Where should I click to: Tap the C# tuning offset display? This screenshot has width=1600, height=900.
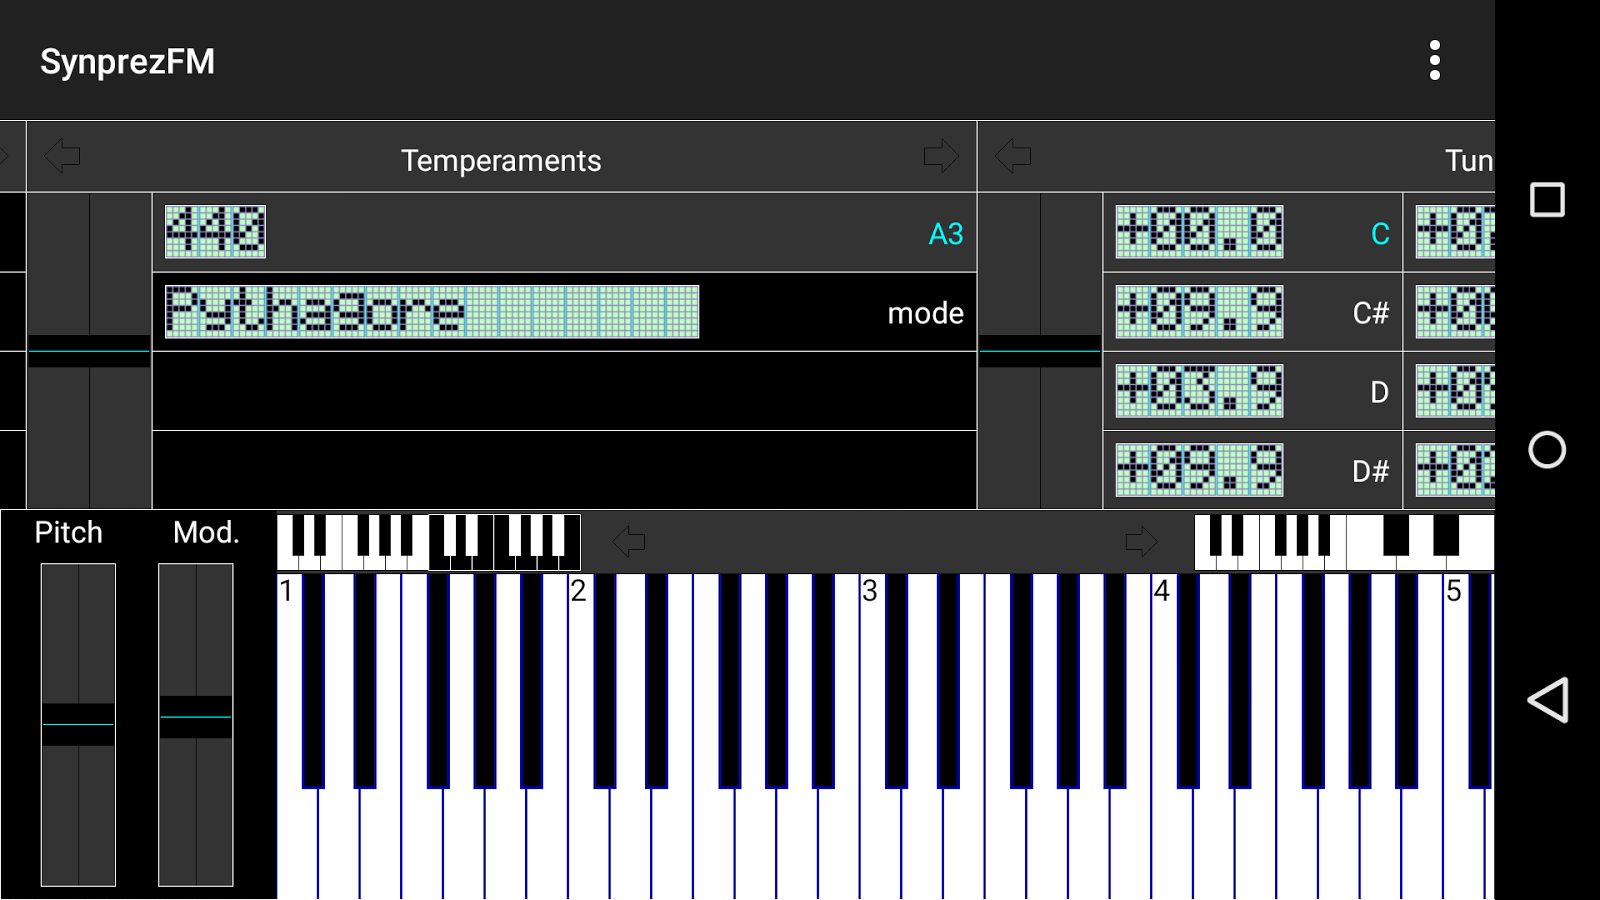1198,312
